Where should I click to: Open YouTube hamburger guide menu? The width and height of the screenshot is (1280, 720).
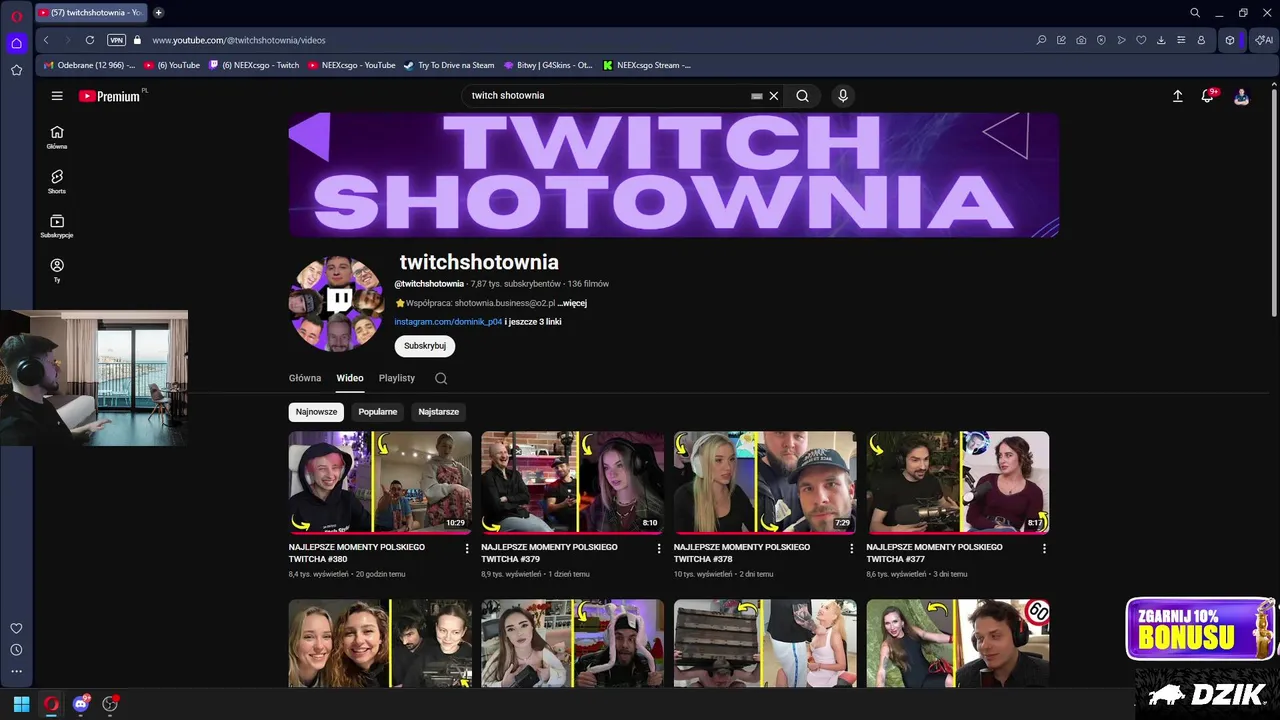click(x=57, y=96)
